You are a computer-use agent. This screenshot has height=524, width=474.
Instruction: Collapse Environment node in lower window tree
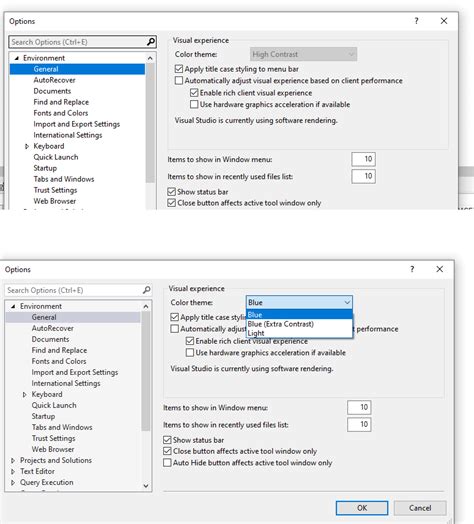point(13,306)
